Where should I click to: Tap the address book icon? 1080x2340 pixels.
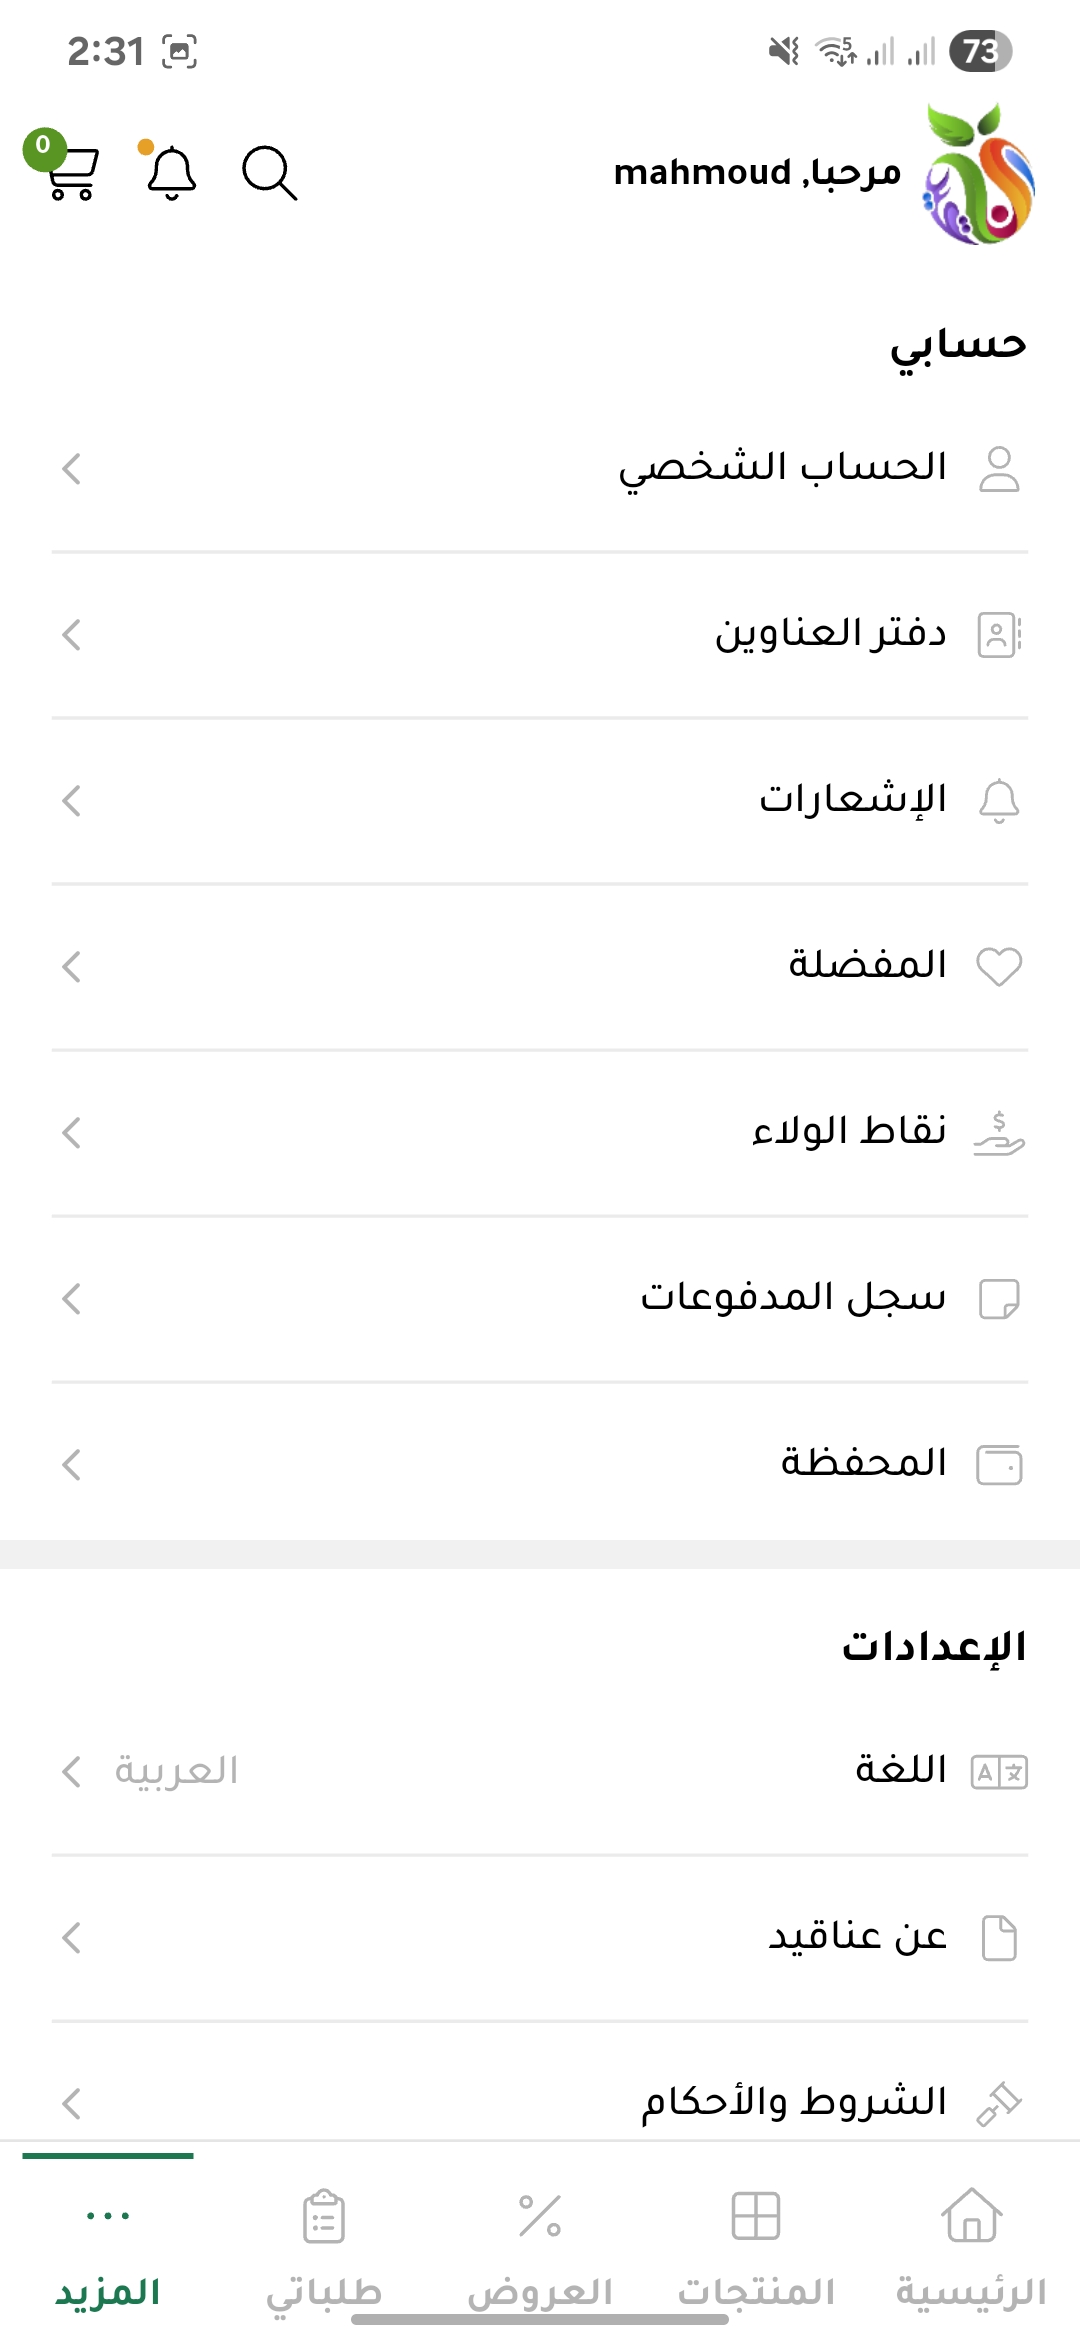(999, 635)
